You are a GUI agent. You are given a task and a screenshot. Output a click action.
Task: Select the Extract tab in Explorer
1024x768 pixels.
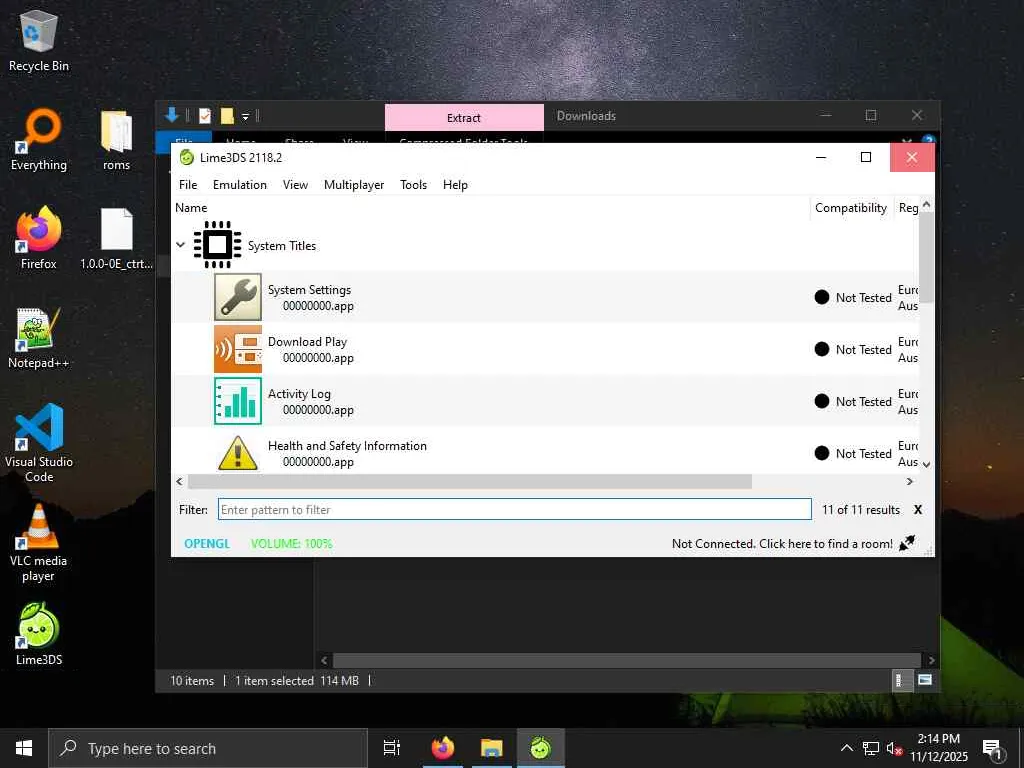[x=464, y=118]
